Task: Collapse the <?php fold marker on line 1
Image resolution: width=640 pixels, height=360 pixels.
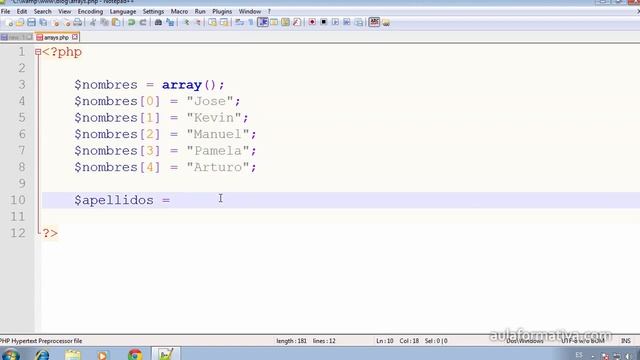Action: [x=38, y=52]
